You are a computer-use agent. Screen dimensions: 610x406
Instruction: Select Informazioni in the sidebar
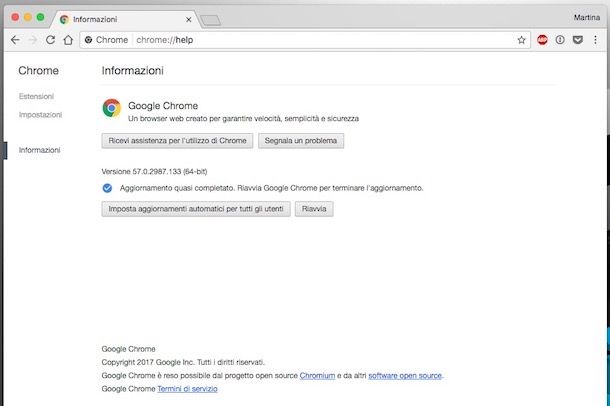[x=39, y=150]
